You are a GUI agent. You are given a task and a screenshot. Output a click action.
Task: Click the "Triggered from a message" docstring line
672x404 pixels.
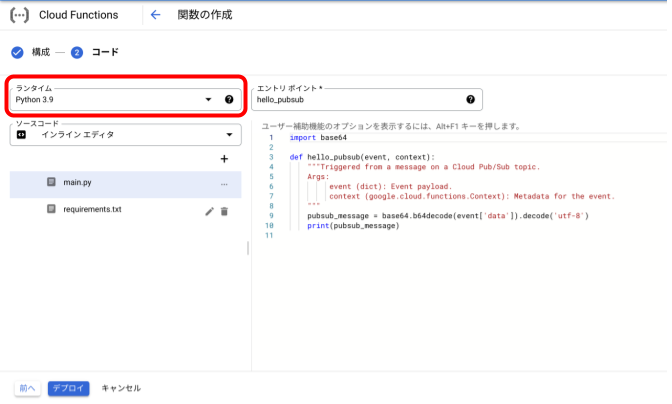(x=423, y=167)
